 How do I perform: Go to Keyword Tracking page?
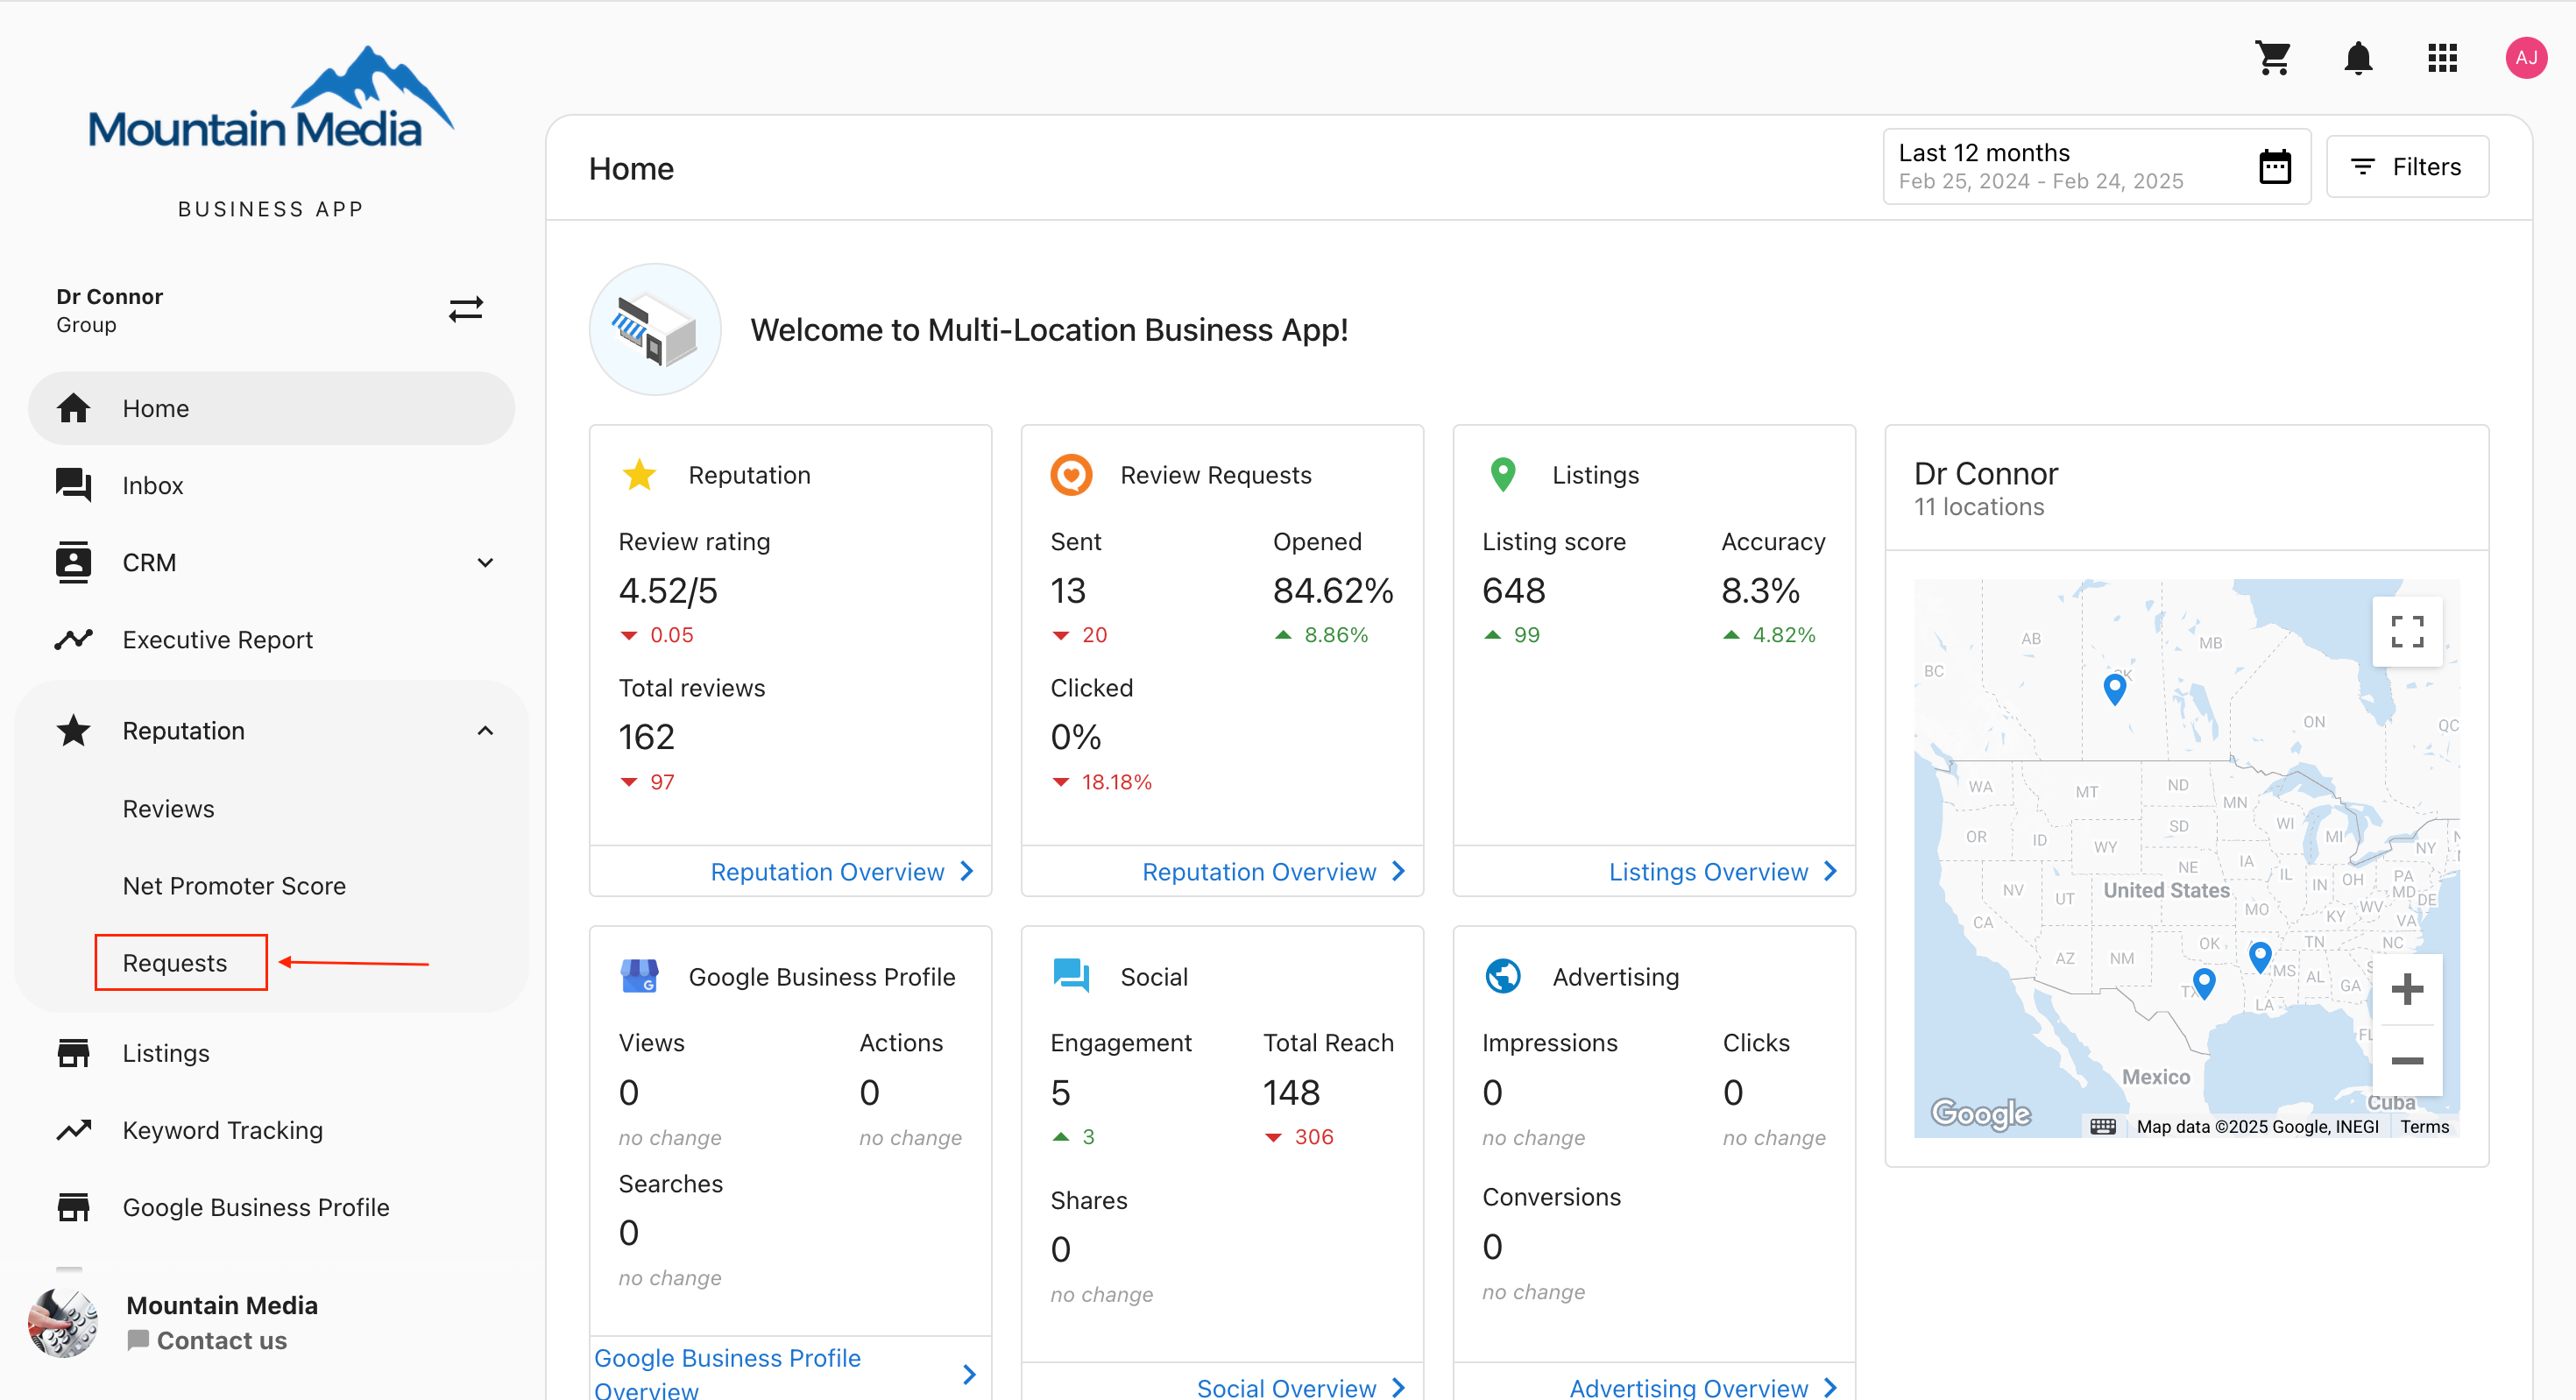222,1130
